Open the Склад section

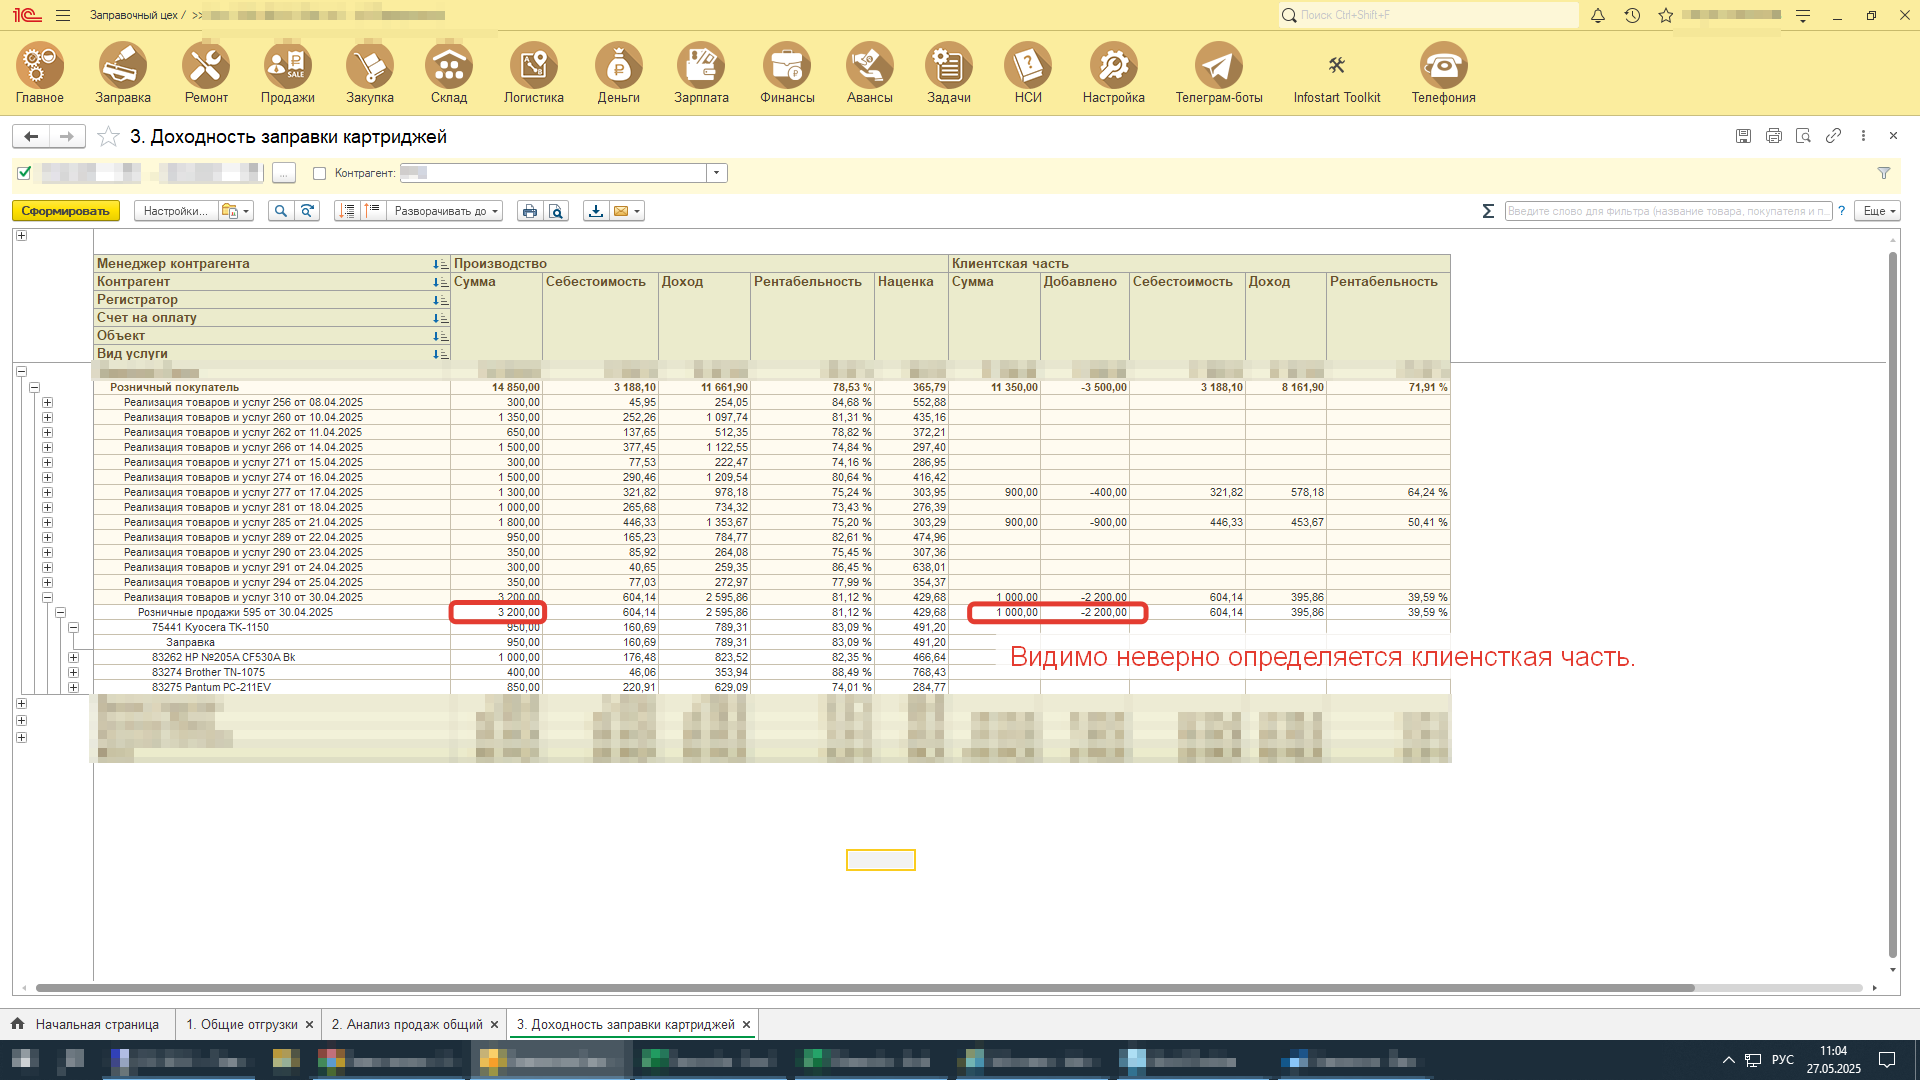(x=449, y=73)
